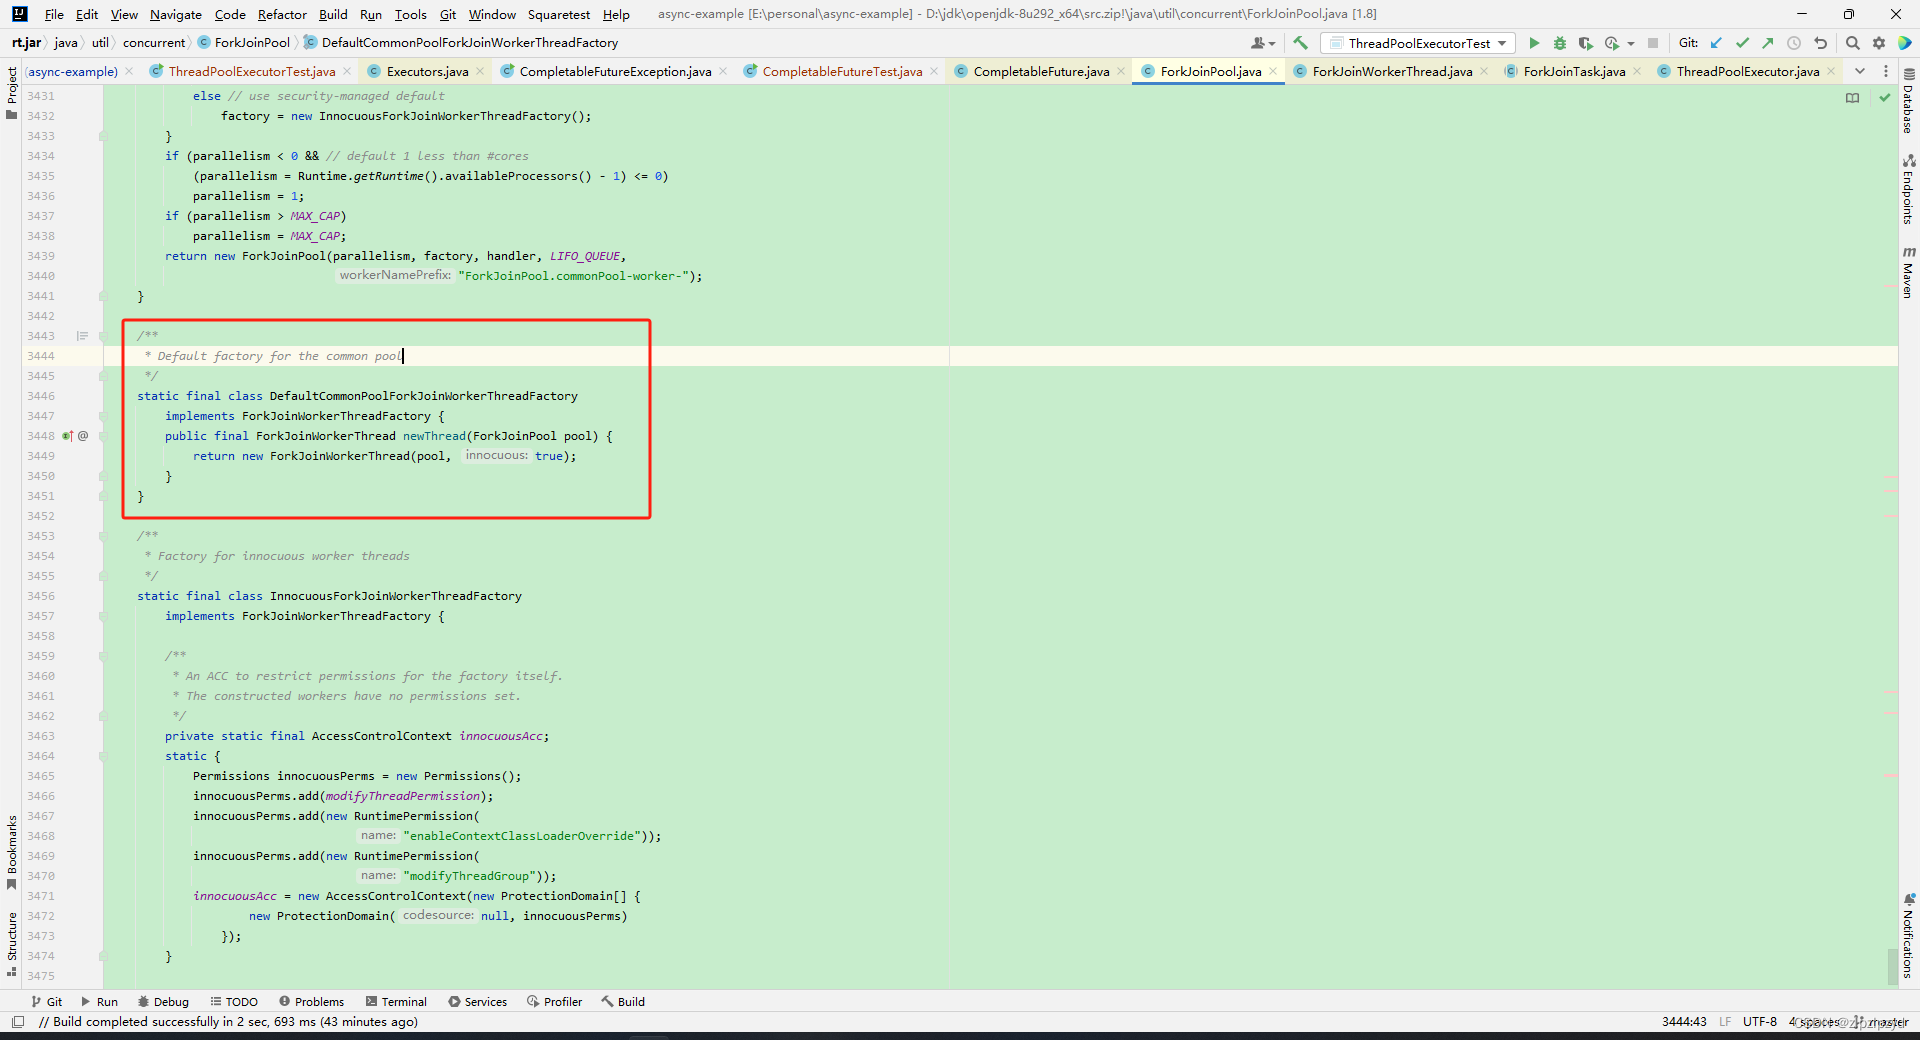Start debugging with the green bug icon
This screenshot has width=1920, height=1040.
pyautogui.click(x=1560, y=43)
